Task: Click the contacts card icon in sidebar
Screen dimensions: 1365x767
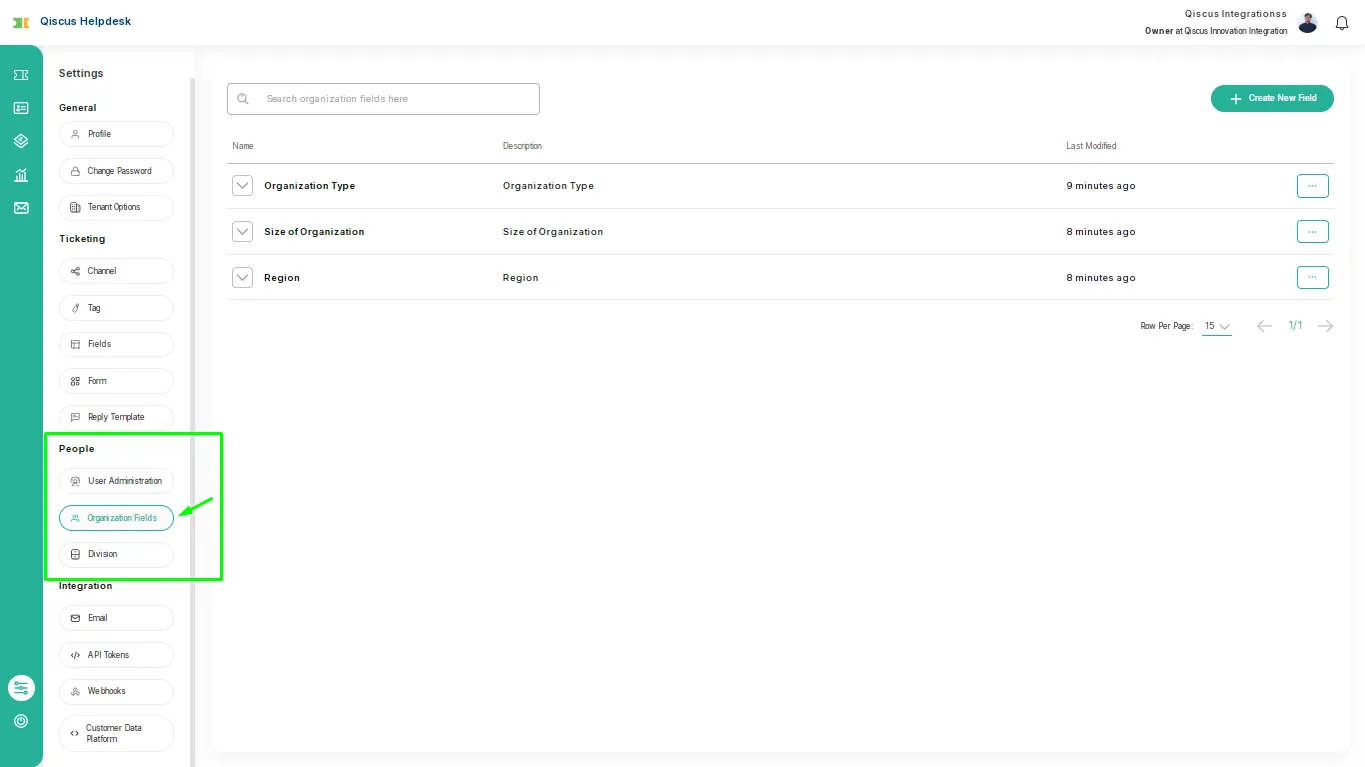Action: point(21,108)
